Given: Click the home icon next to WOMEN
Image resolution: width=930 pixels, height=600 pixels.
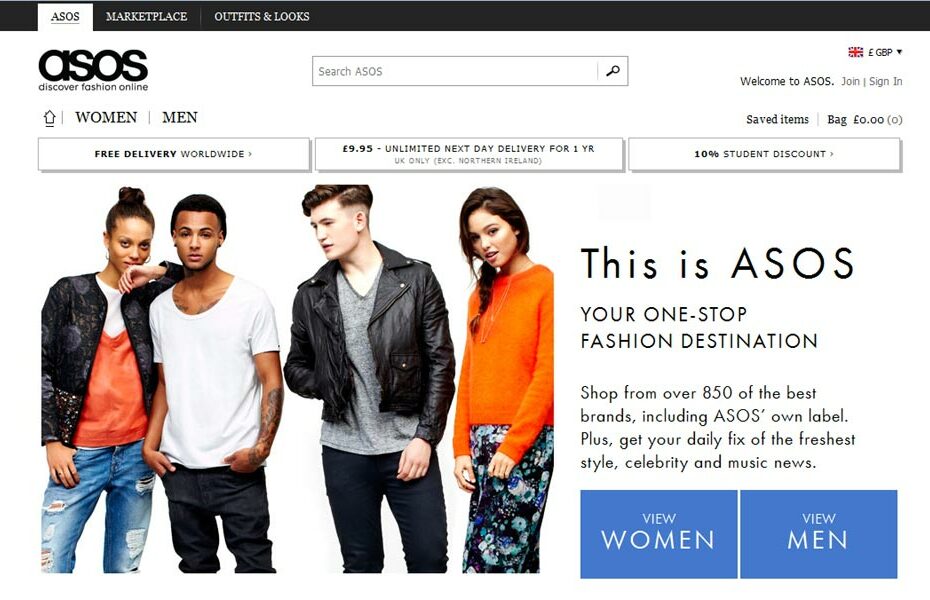Looking at the screenshot, I should click(50, 118).
